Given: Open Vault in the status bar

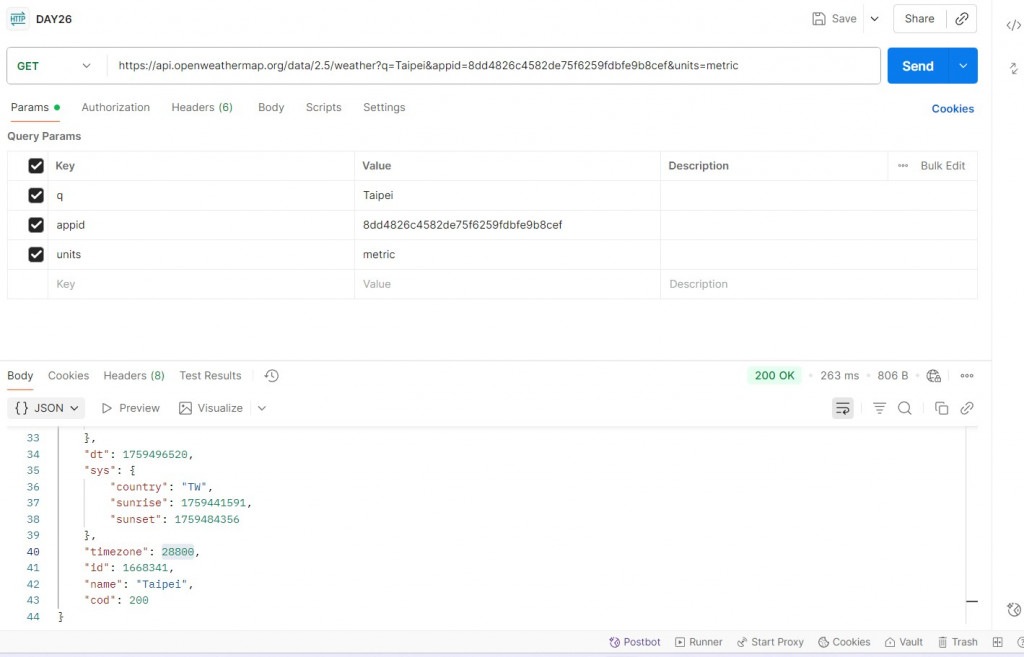Looking at the screenshot, I should [x=904, y=642].
